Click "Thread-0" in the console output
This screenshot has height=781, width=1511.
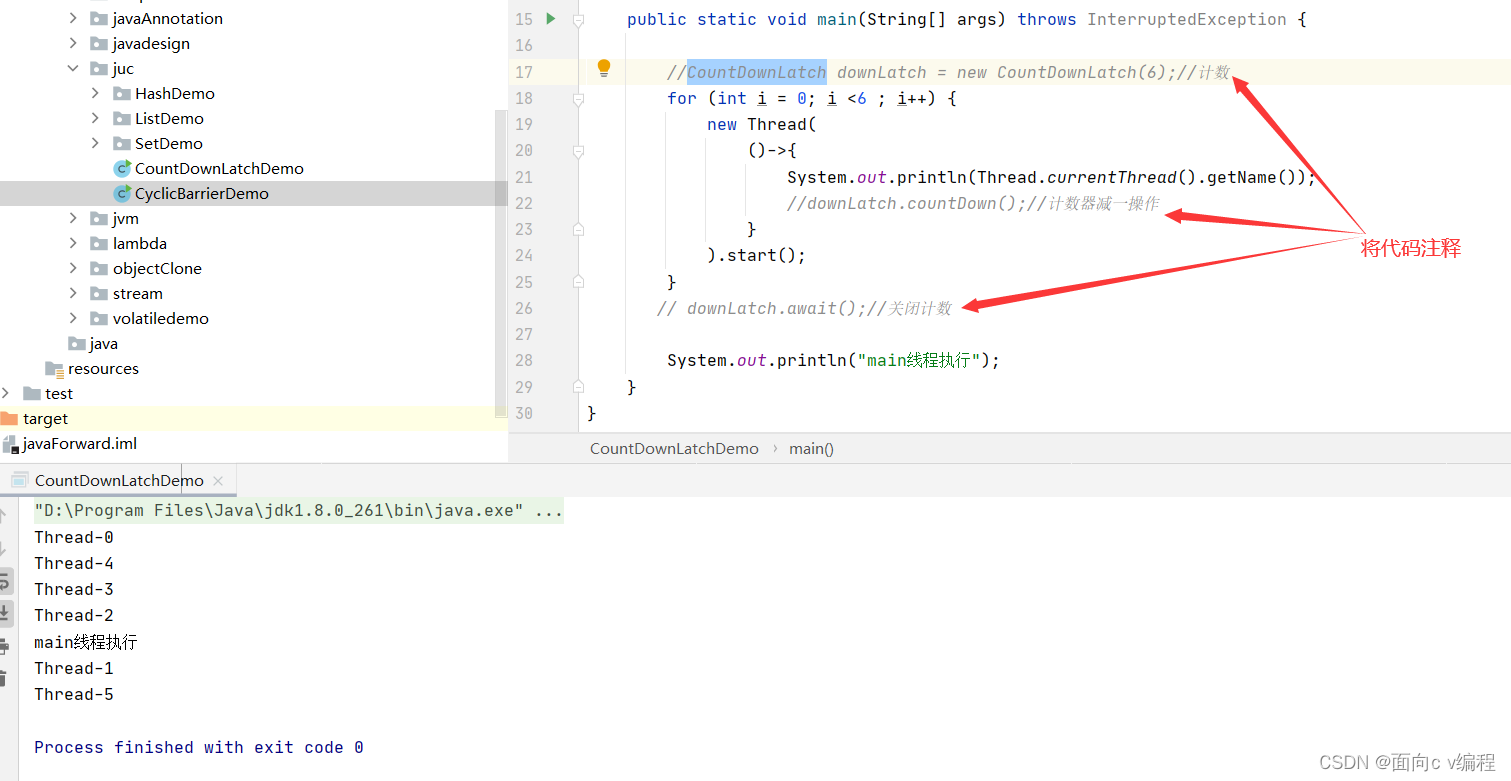pos(74,537)
